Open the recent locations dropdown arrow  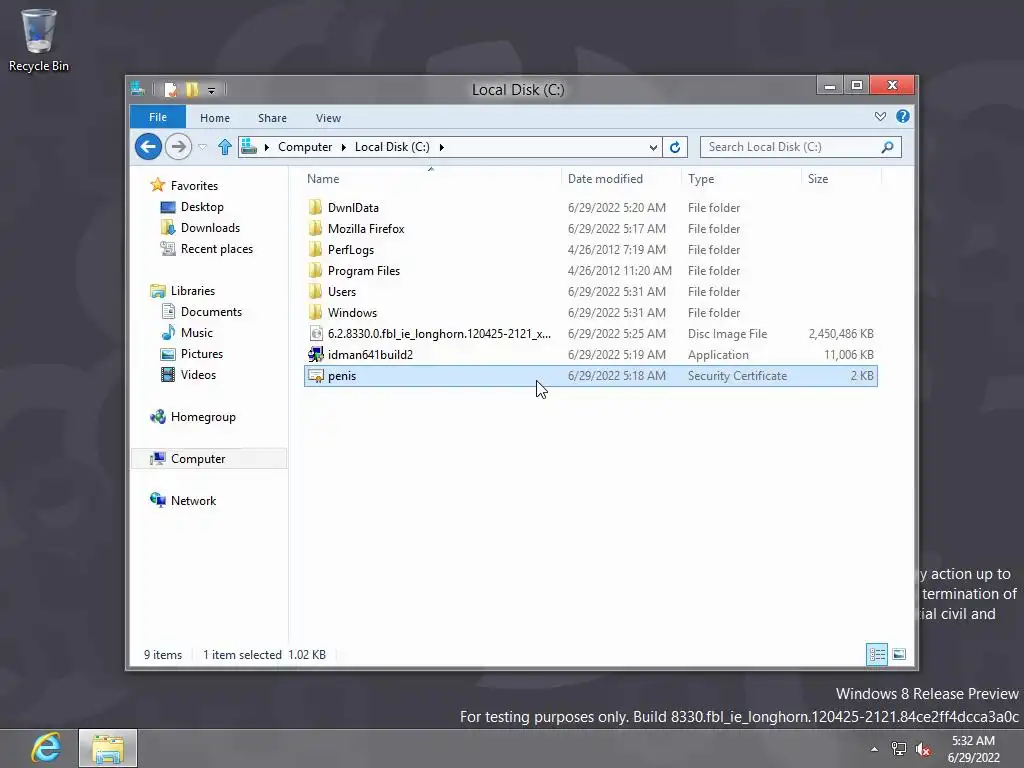pyautogui.click(x=202, y=147)
